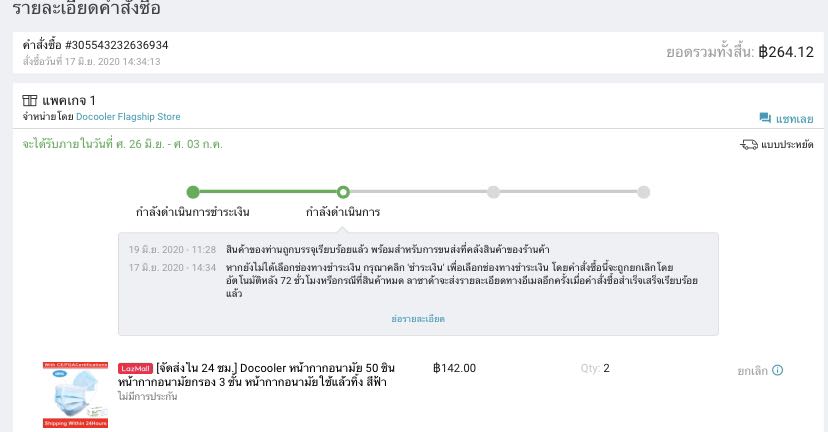828x432 pixels.
Task: Click the info icon next to ยกเลิก
Action: [x=778, y=370]
